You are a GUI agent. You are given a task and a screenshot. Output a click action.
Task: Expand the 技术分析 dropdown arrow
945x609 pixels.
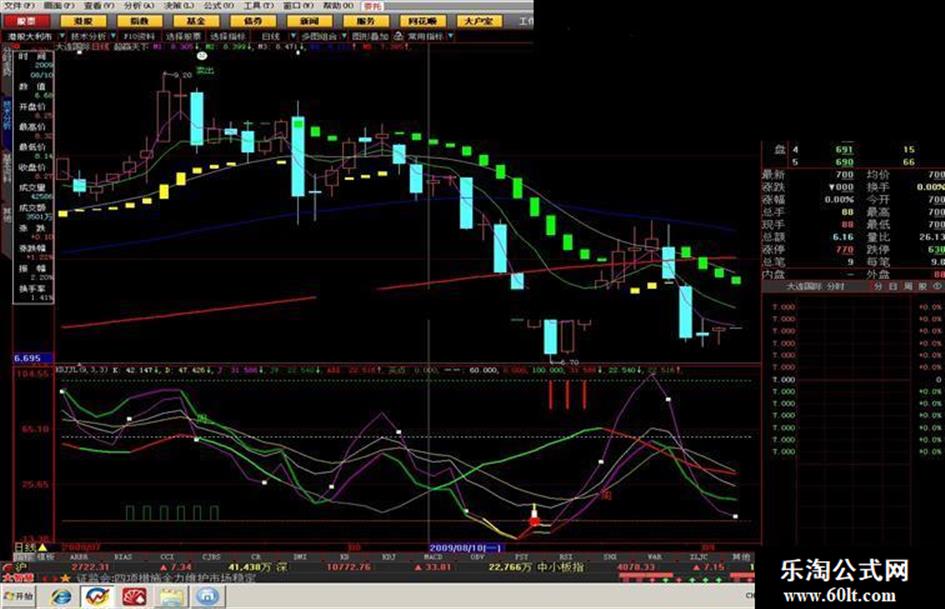[x=113, y=37]
